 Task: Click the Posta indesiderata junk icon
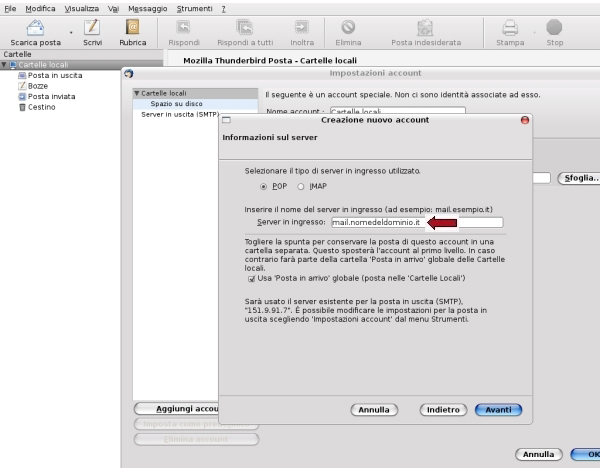tap(426, 28)
